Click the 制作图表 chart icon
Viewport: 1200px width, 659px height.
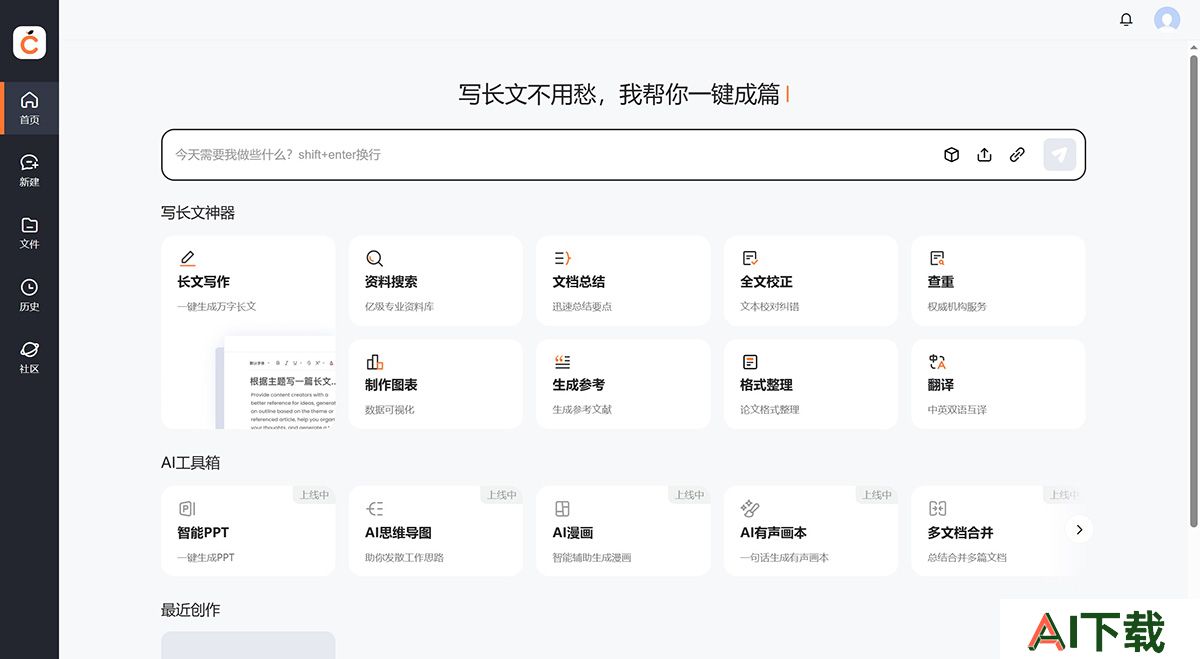click(x=374, y=362)
